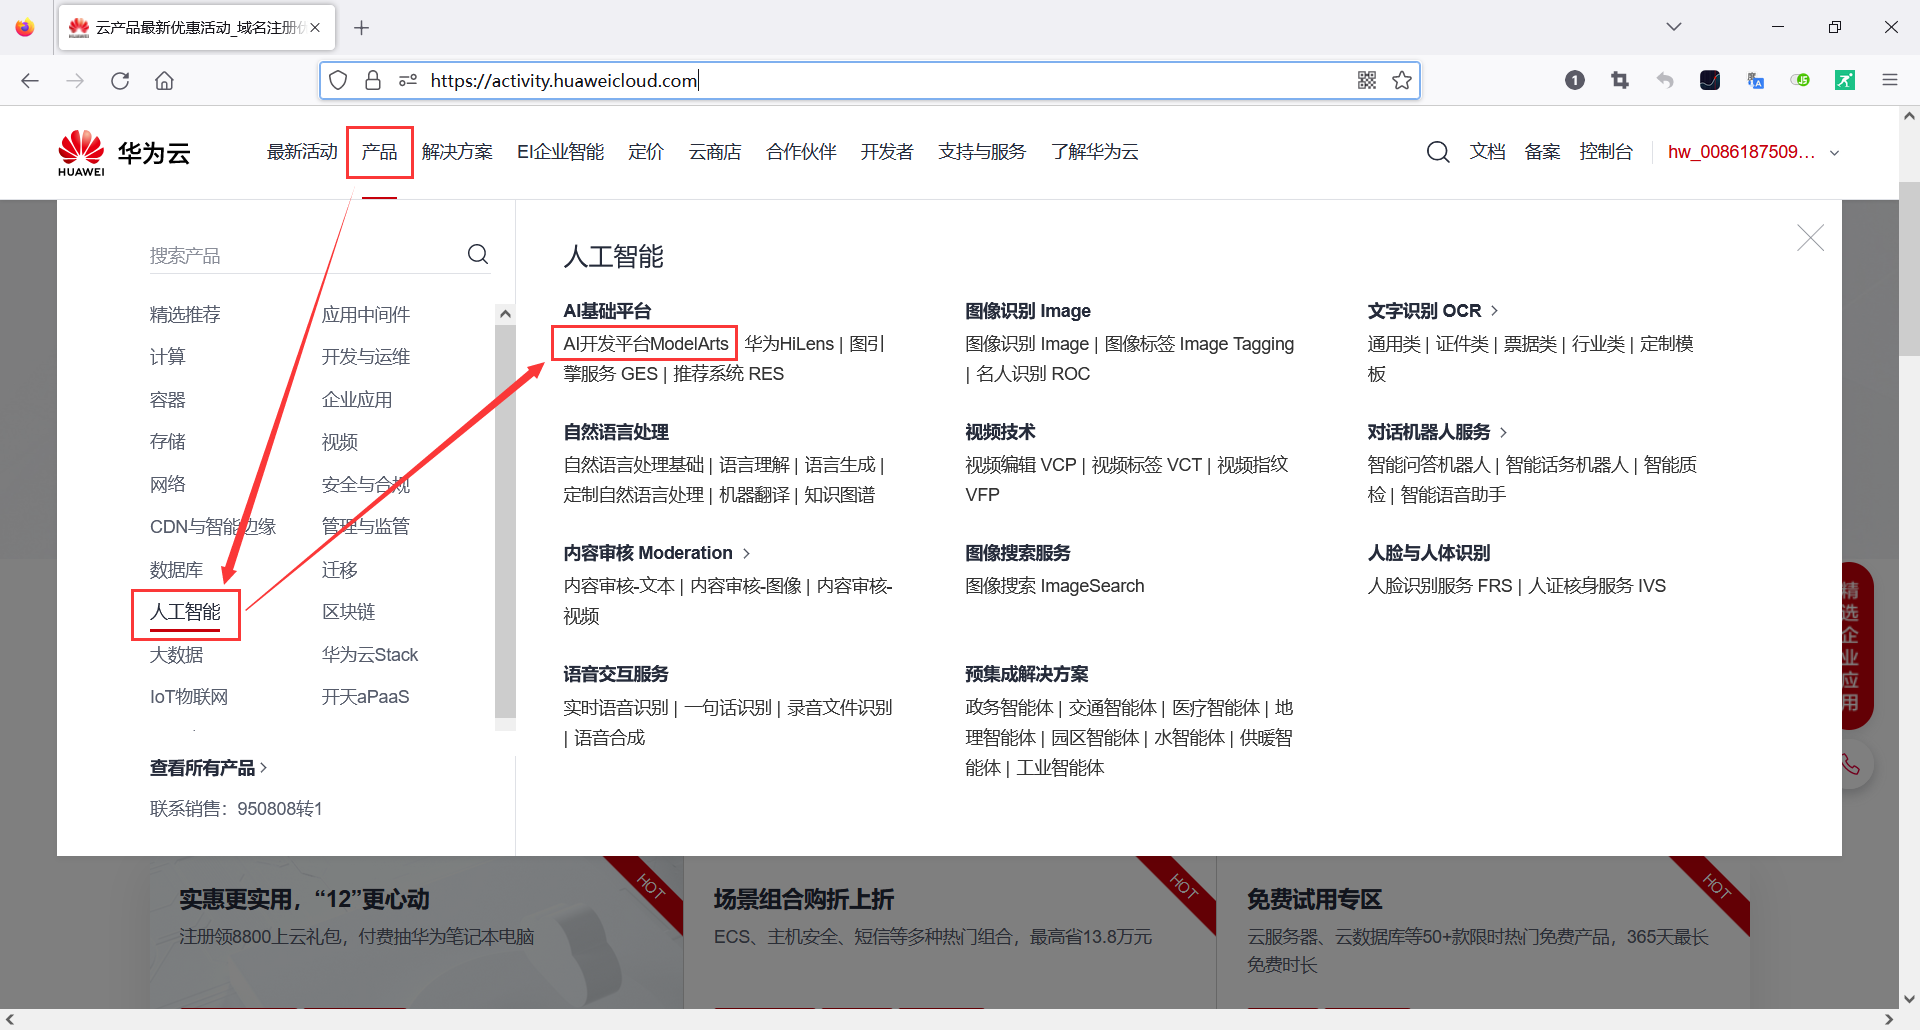The width and height of the screenshot is (1920, 1030).
Task: Open the Firefox application hamburger menu
Action: click(x=1890, y=80)
